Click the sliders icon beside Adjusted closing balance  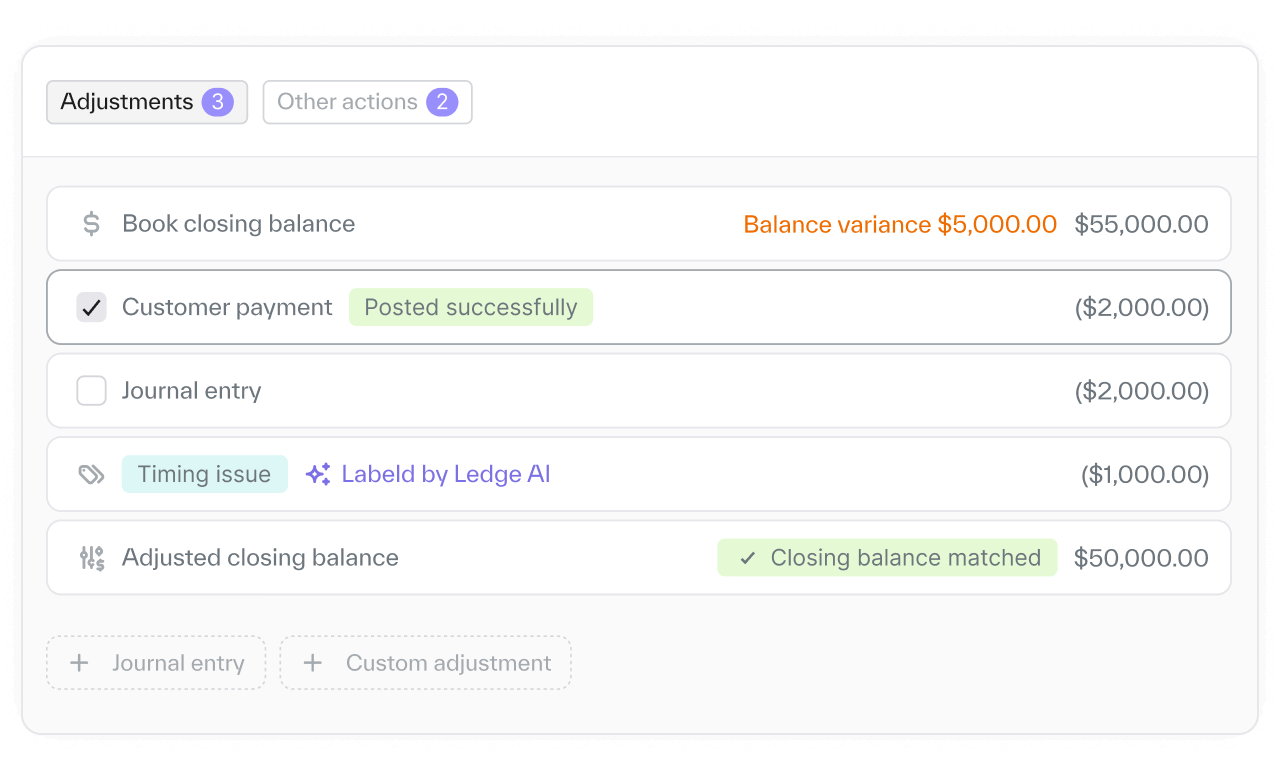[91, 558]
